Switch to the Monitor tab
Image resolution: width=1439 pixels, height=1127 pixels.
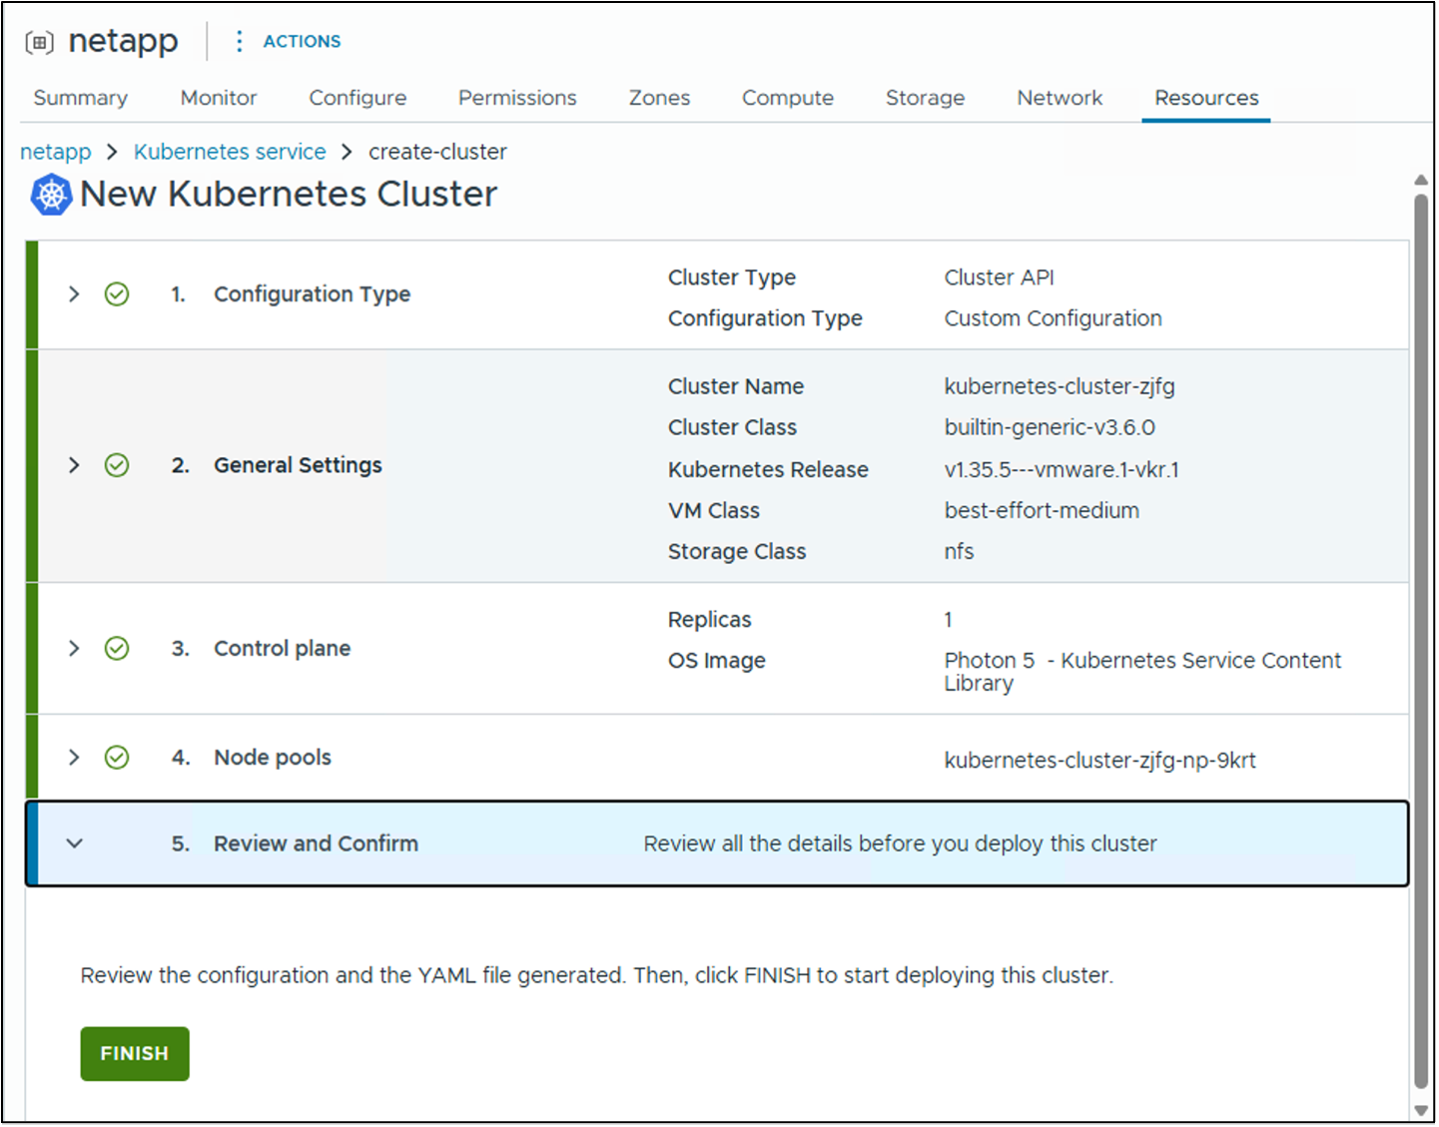[x=218, y=98]
